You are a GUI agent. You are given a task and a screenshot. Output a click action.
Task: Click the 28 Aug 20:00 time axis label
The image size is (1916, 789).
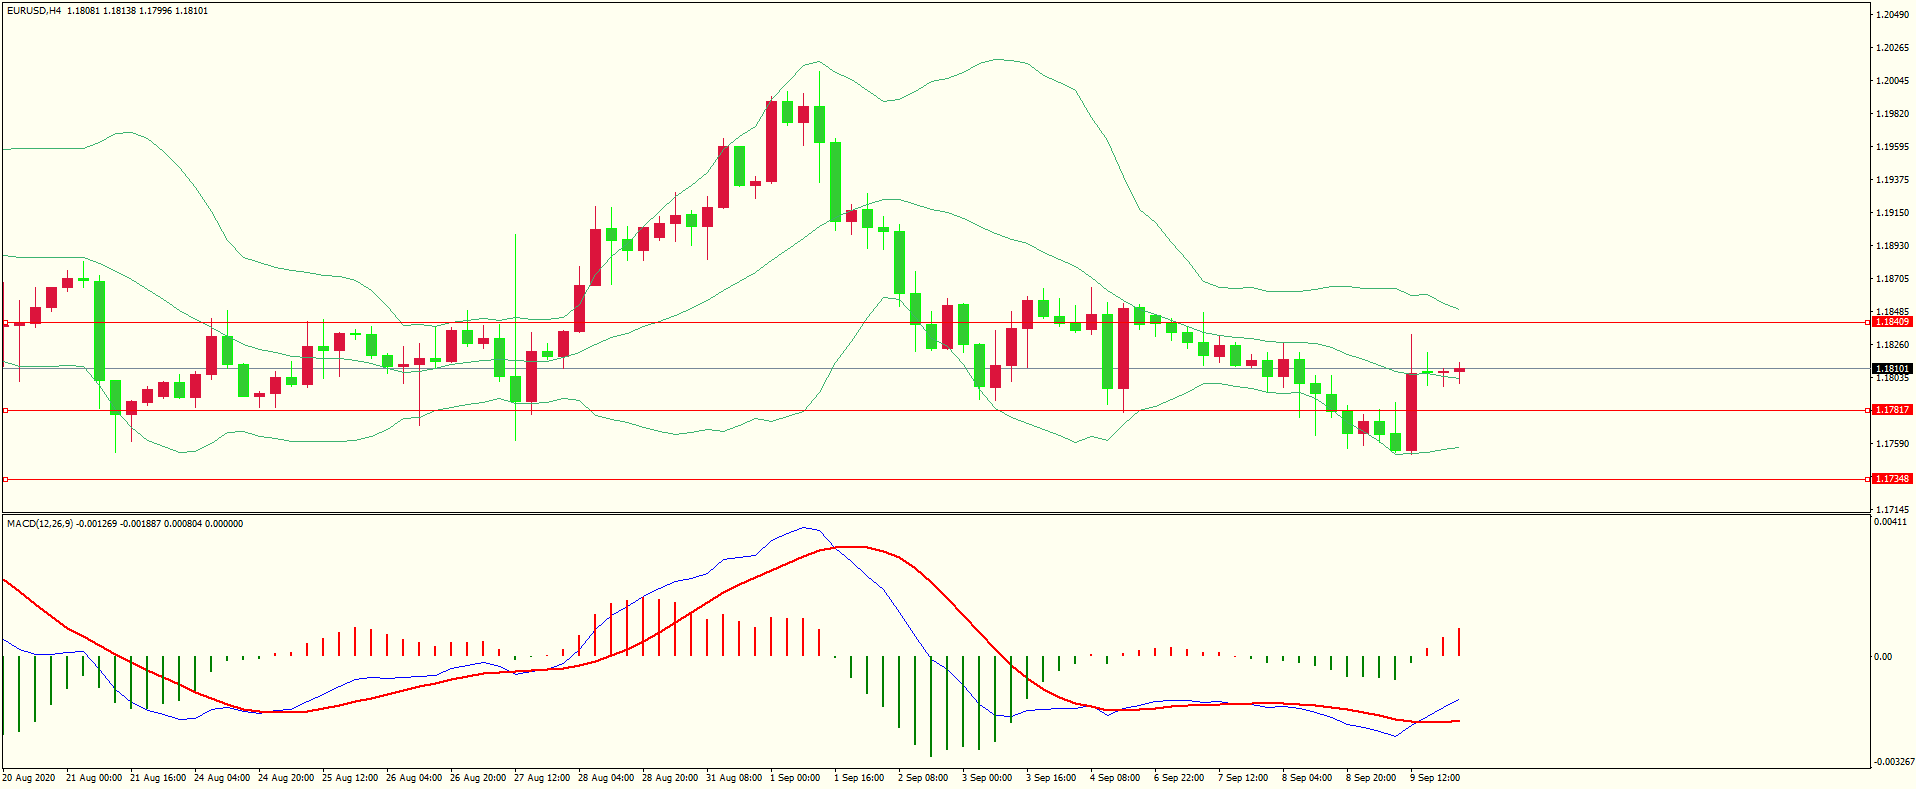pos(670,778)
